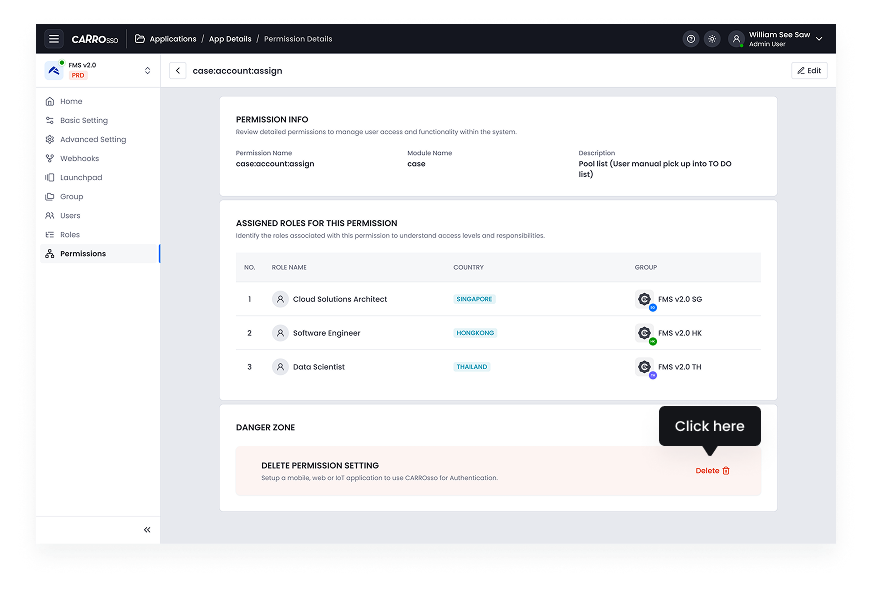
Task: Open Home in the sidebar
Action: [71, 102]
